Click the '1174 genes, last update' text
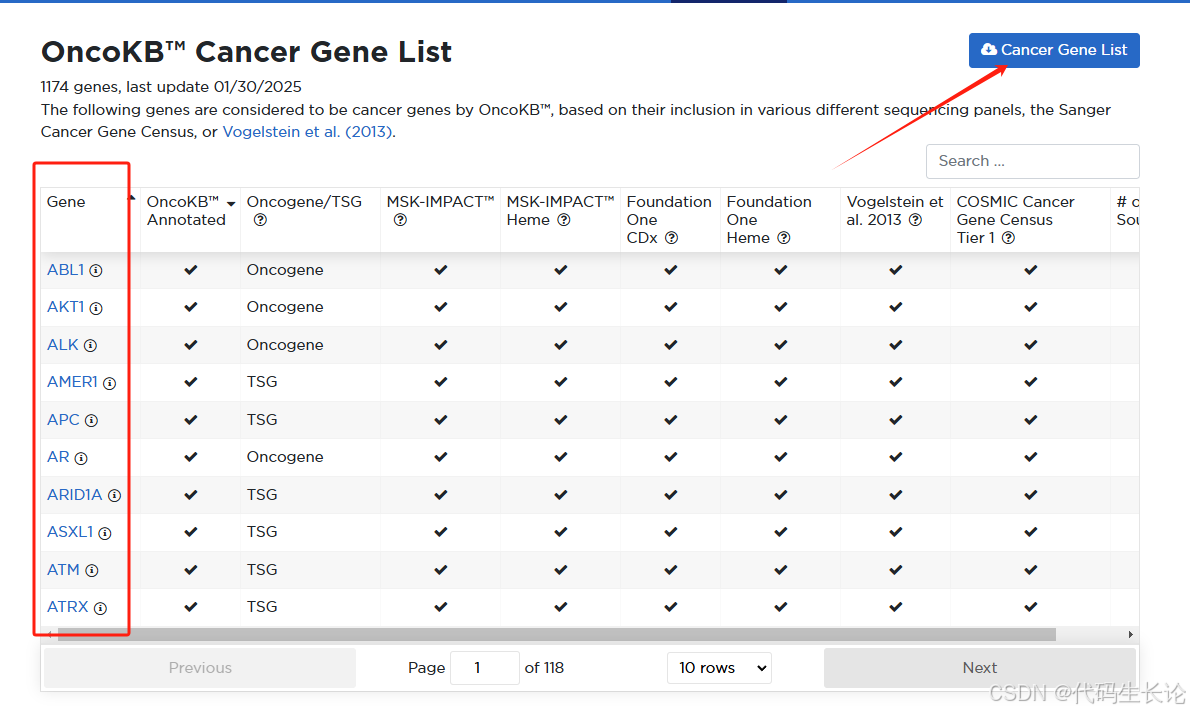The image size is (1190, 713). (x=171, y=87)
